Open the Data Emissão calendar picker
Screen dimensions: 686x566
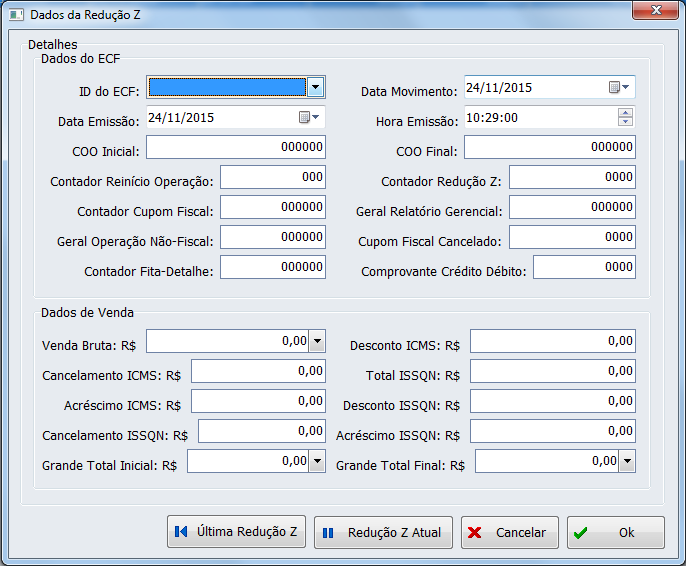point(310,118)
